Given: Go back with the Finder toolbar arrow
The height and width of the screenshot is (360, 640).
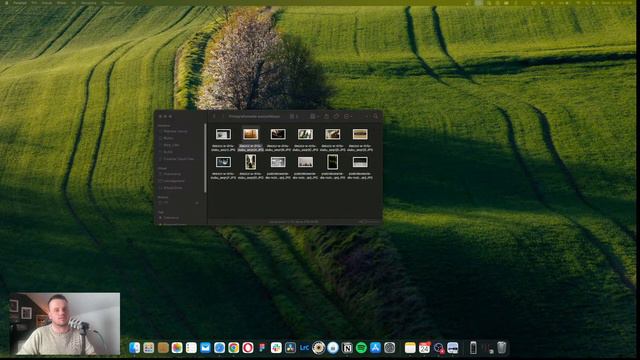Looking at the screenshot, I should click(215, 116).
